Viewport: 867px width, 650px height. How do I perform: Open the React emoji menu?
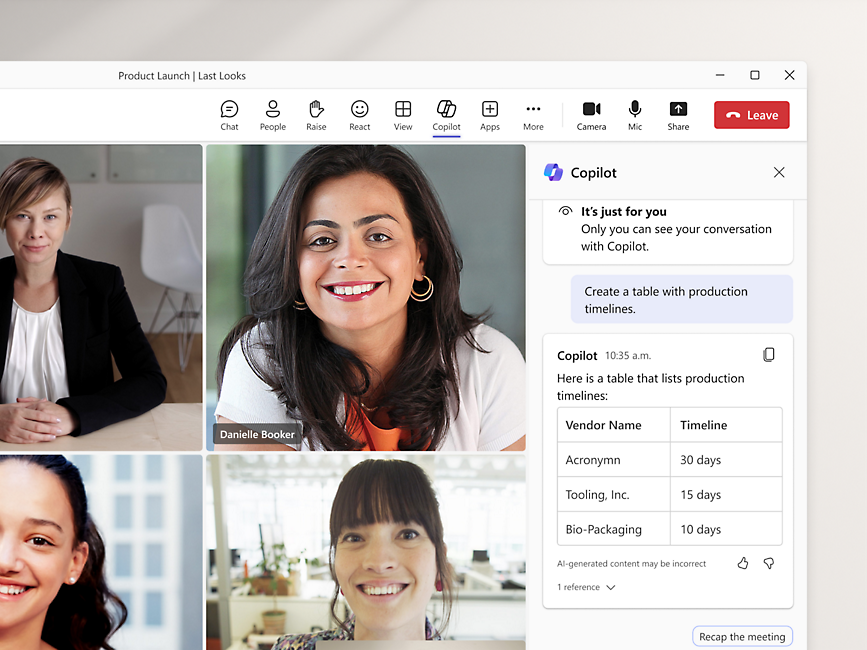(x=359, y=114)
